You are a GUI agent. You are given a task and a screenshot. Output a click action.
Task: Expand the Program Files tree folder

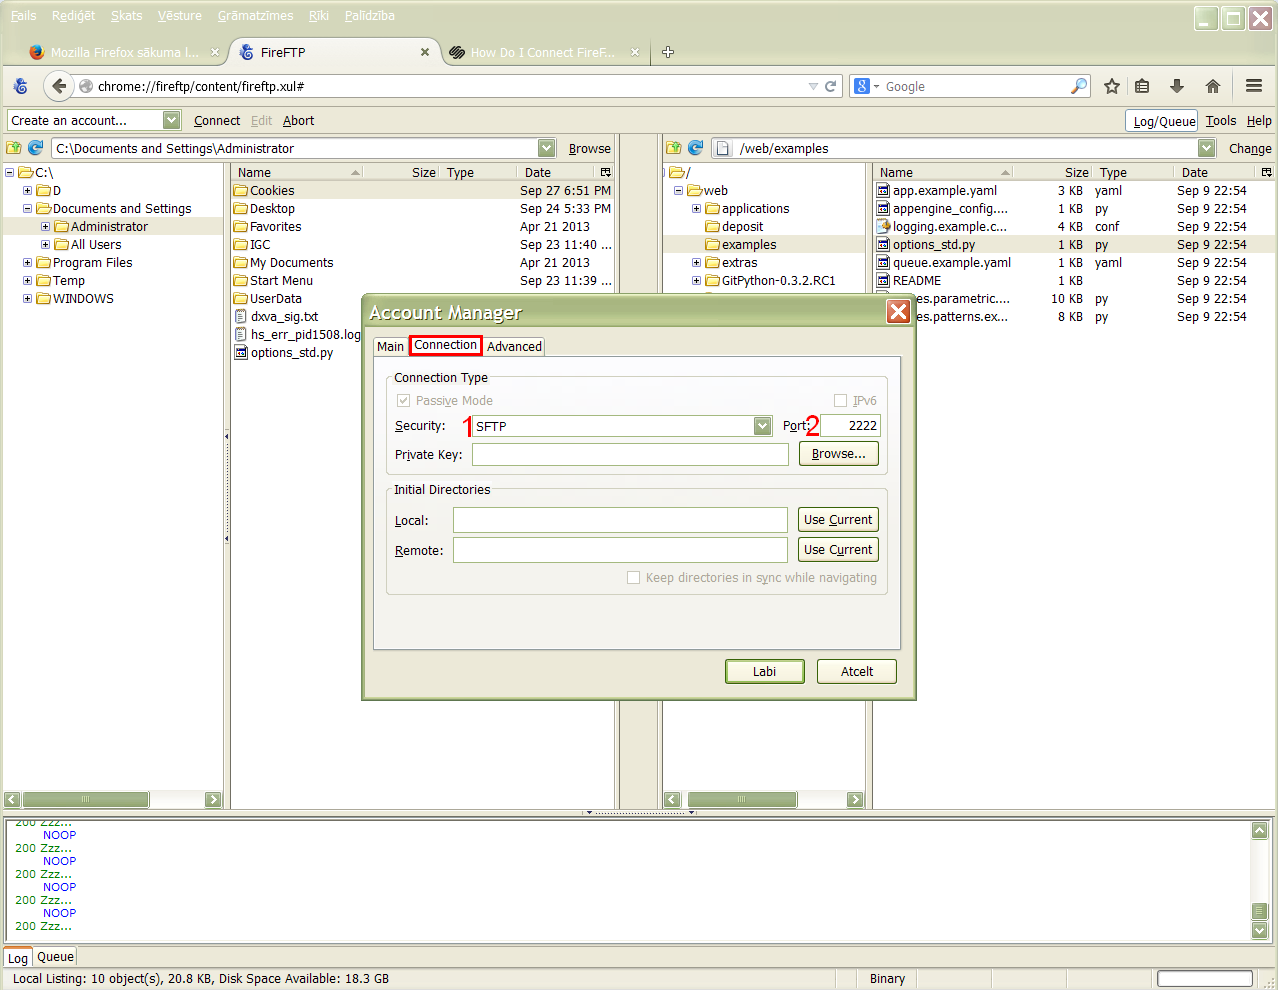pyautogui.click(x=28, y=263)
